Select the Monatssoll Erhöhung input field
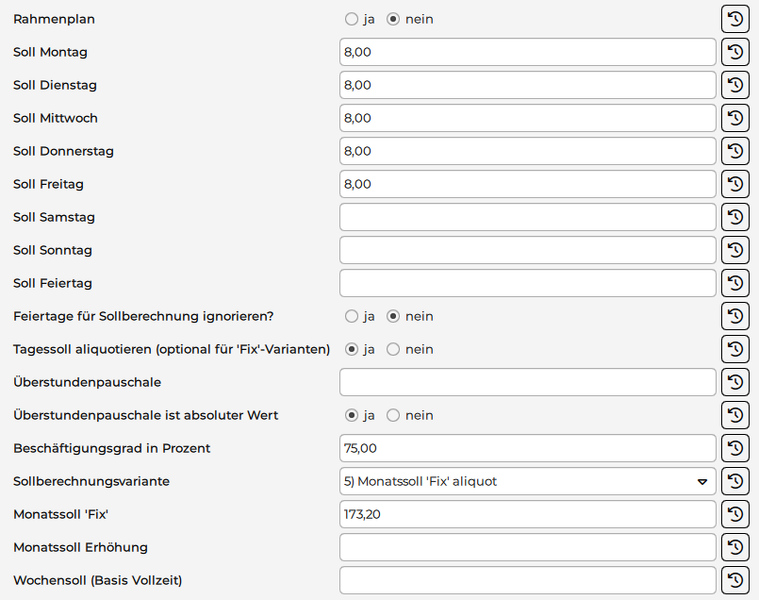Viewport: 759px width, 600px height. click(527, 547)
